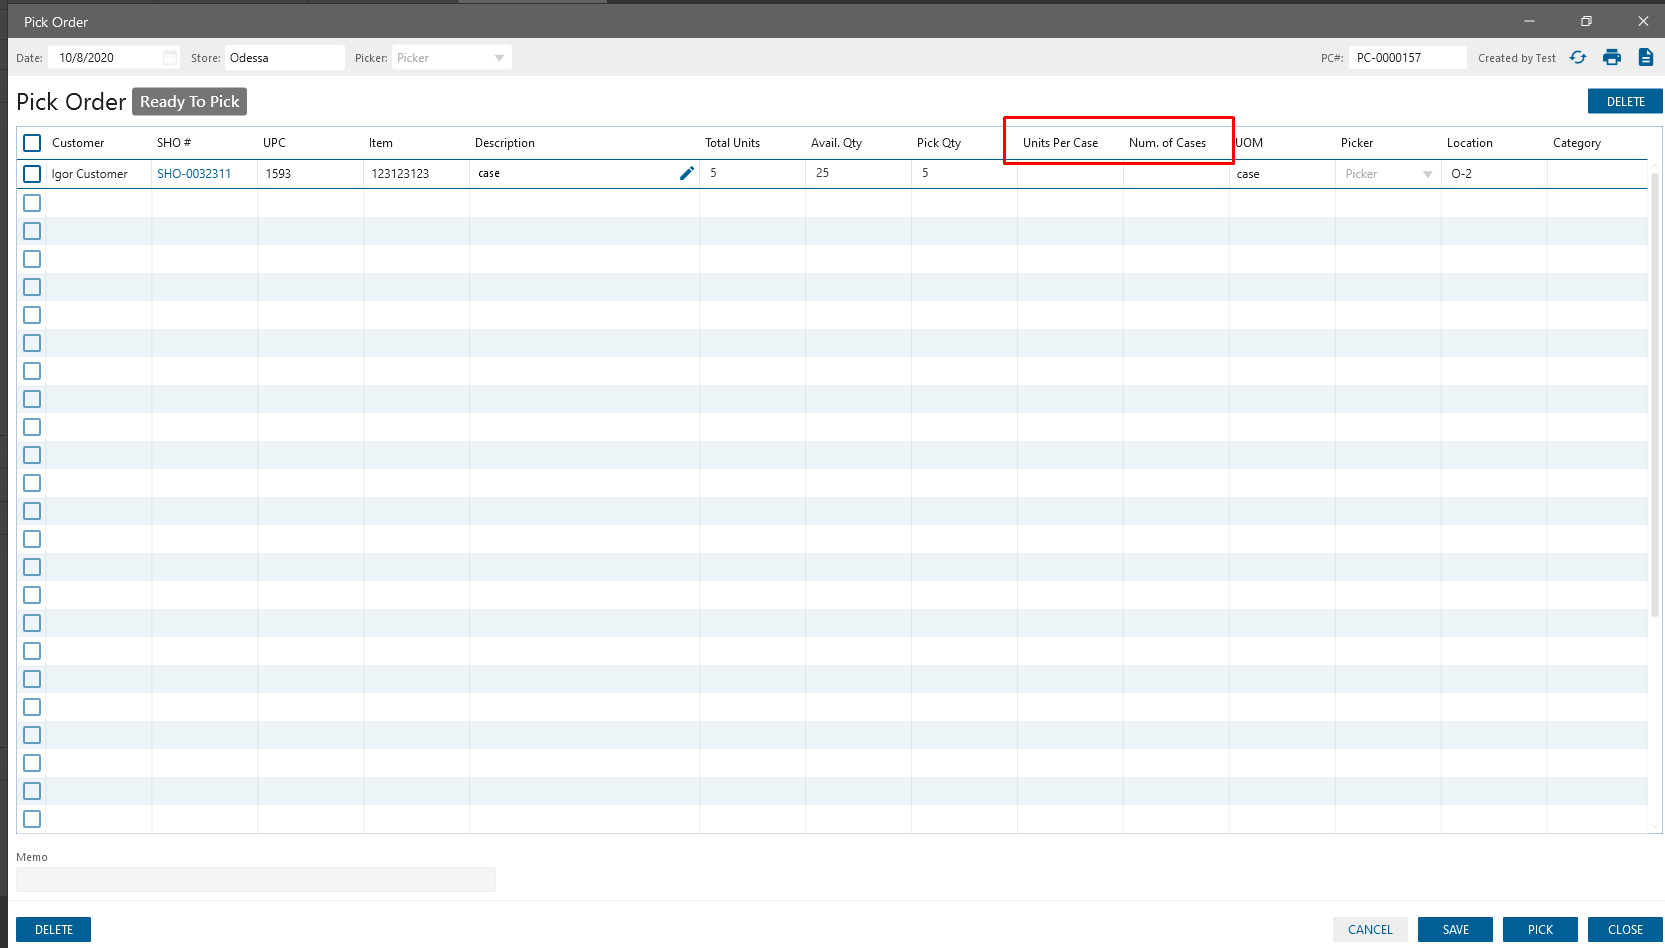The width and height of the screenshot is (1665, 948).
Task: Click the PICK button
Action: (1540, 930)
